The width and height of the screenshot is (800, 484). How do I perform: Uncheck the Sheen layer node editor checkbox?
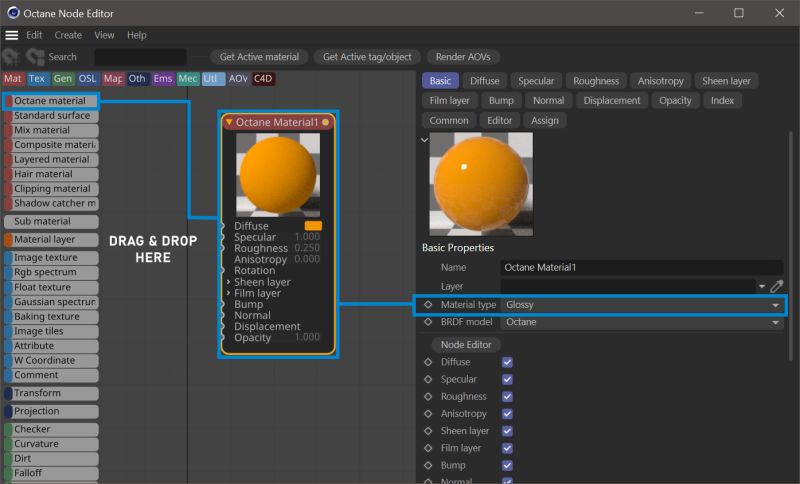[x=507, y=431]
